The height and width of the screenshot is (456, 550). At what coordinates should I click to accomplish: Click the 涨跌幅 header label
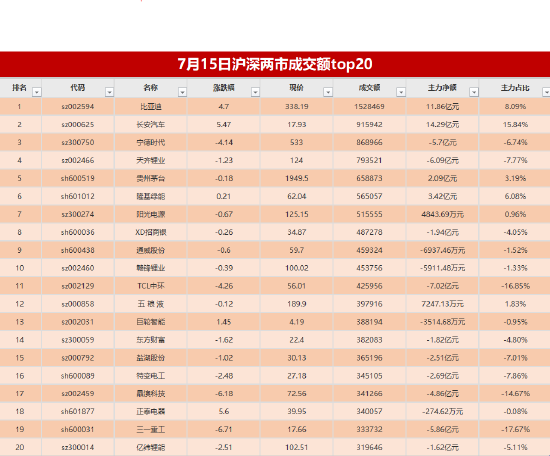pos(223,87)
